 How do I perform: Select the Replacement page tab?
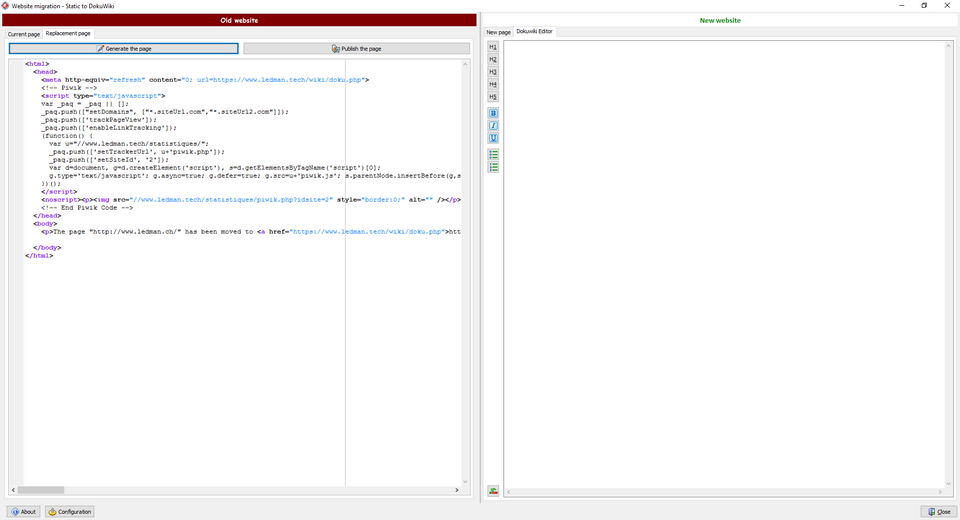click(x=68, y=33)
